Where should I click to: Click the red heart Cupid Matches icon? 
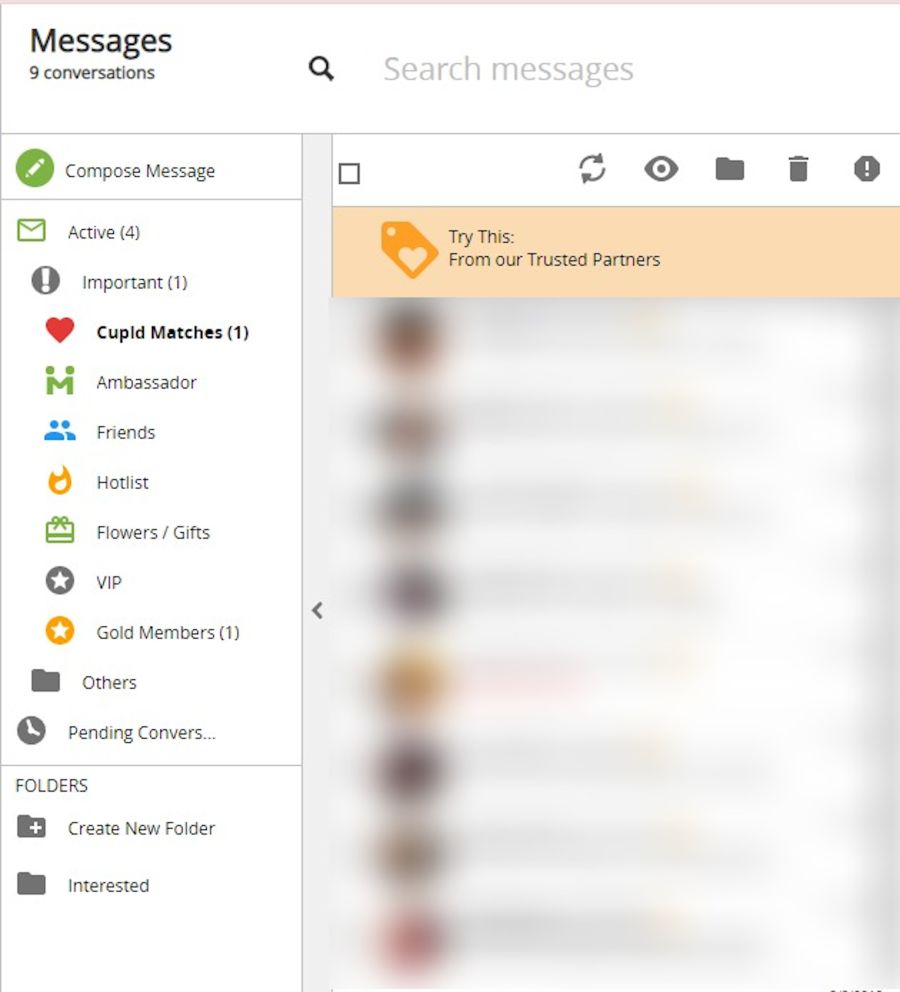(60, 331)
